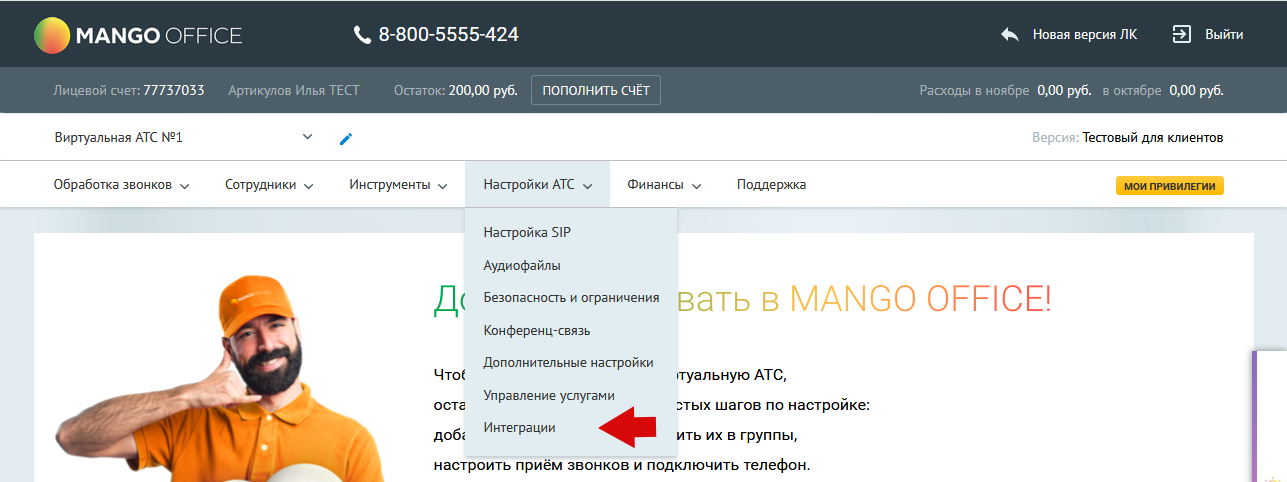Image resolution: width=1287 pixels, height=482 pixels.
Task: Click the MANGO OFFICE logo
Action: tap(138, 35)
